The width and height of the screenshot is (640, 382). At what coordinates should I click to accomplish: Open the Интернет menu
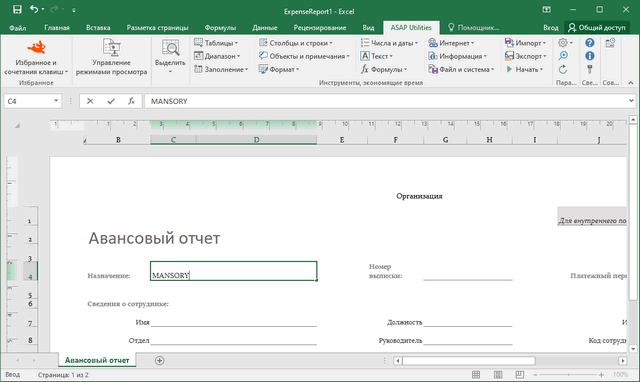click(451, 43)
